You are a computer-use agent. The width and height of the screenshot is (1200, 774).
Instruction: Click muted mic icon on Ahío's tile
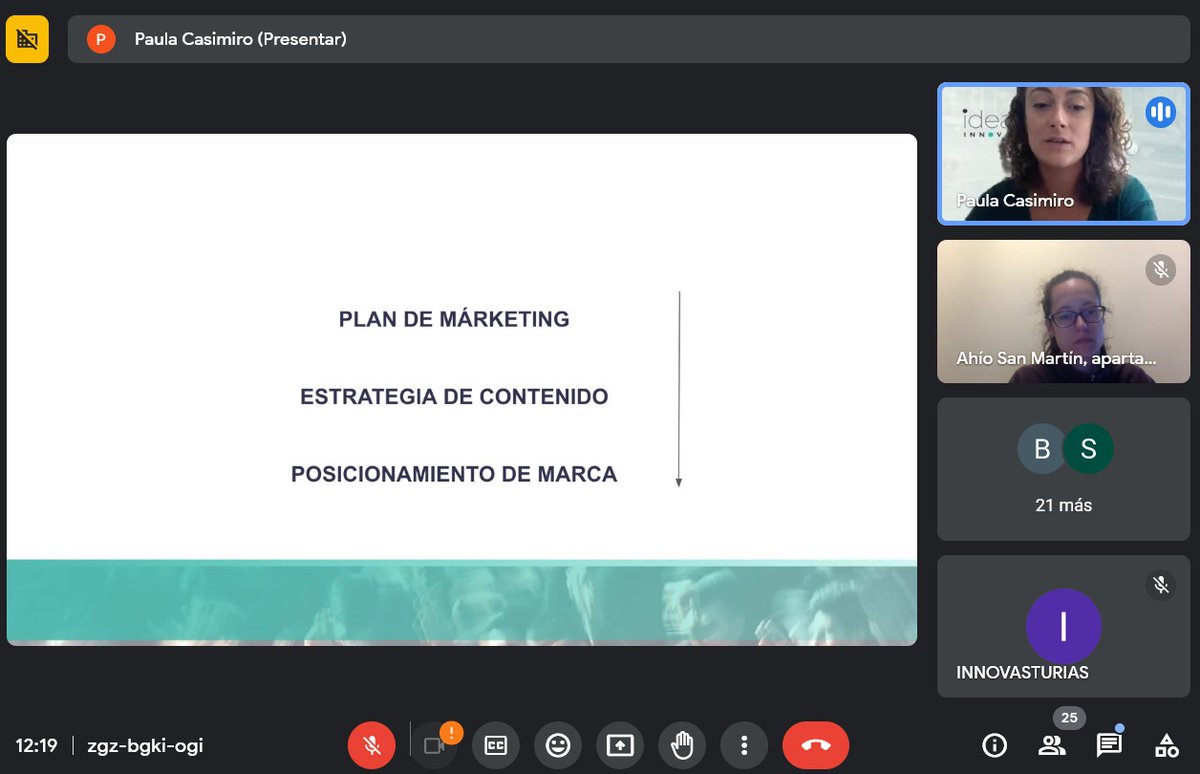tap(1160, 270)
